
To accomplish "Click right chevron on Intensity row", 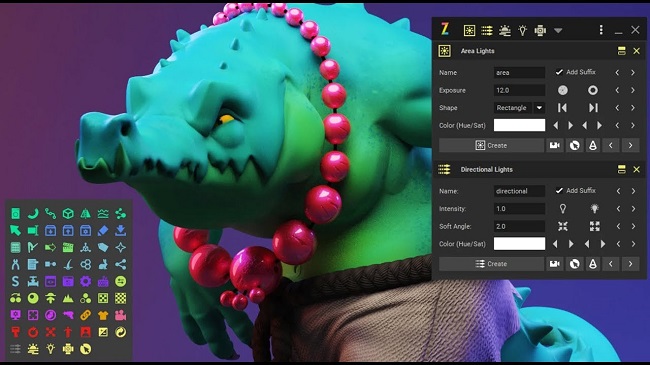I will pos(633,209).
